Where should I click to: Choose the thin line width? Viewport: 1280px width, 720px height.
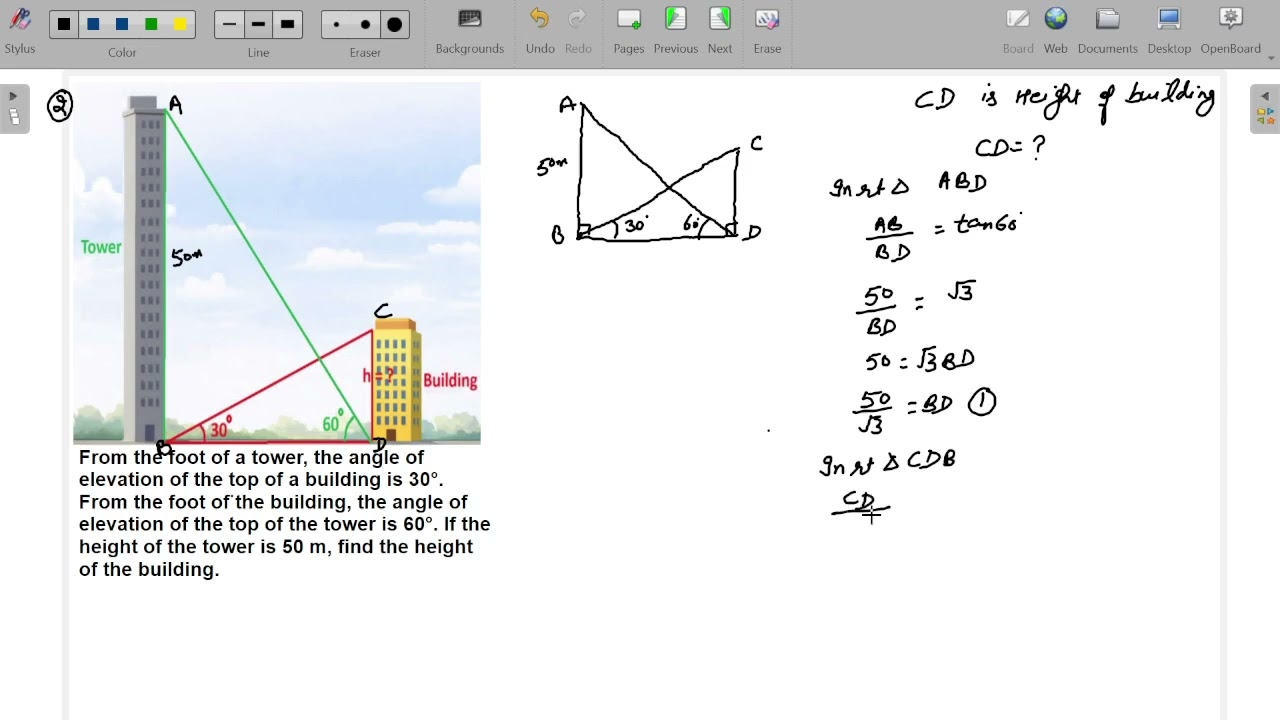[x=229, y=24]
